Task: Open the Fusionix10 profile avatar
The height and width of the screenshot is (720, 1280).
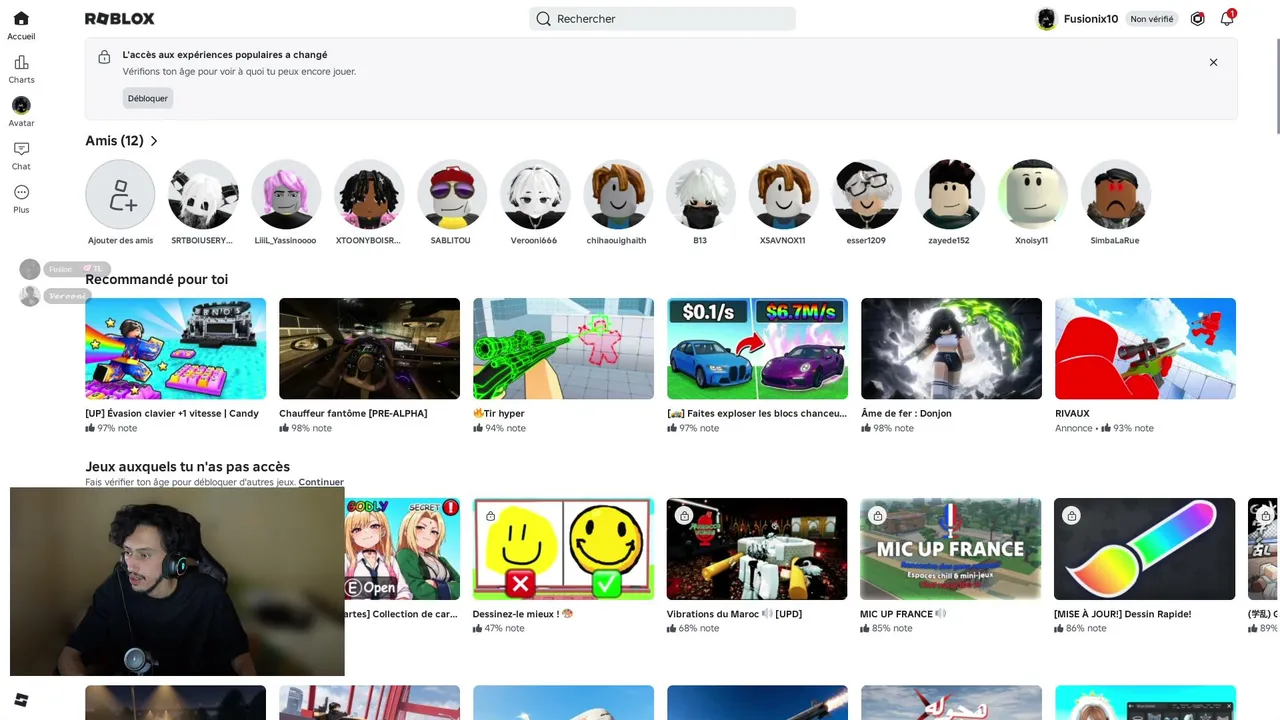Action: [x=1046, y=19]
